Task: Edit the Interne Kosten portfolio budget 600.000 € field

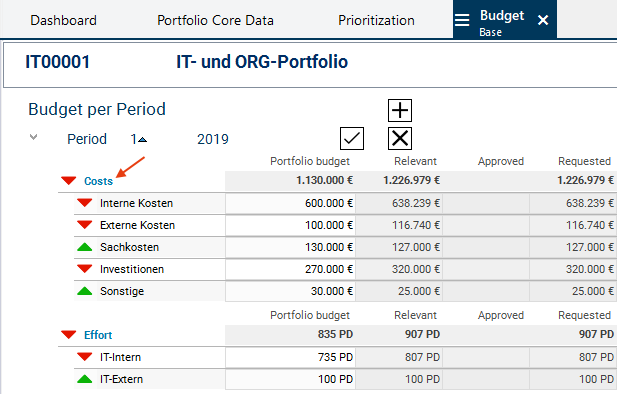Action: pyautogui.click(x=290, y=203)
